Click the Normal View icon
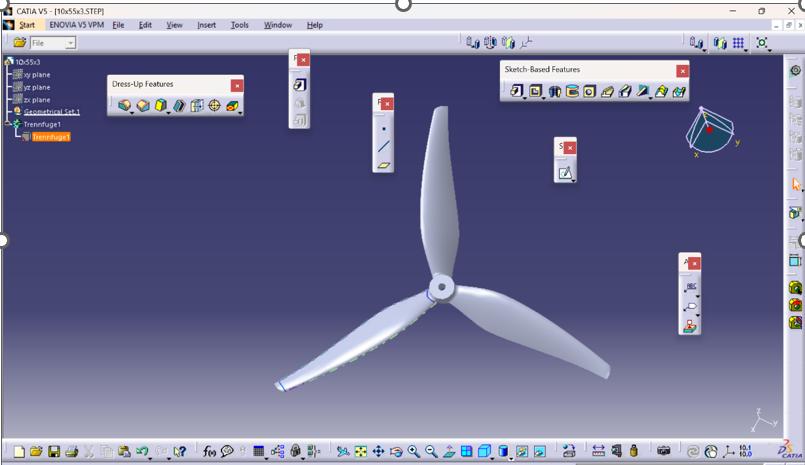 pyautogui.click(x=449, y=451)
